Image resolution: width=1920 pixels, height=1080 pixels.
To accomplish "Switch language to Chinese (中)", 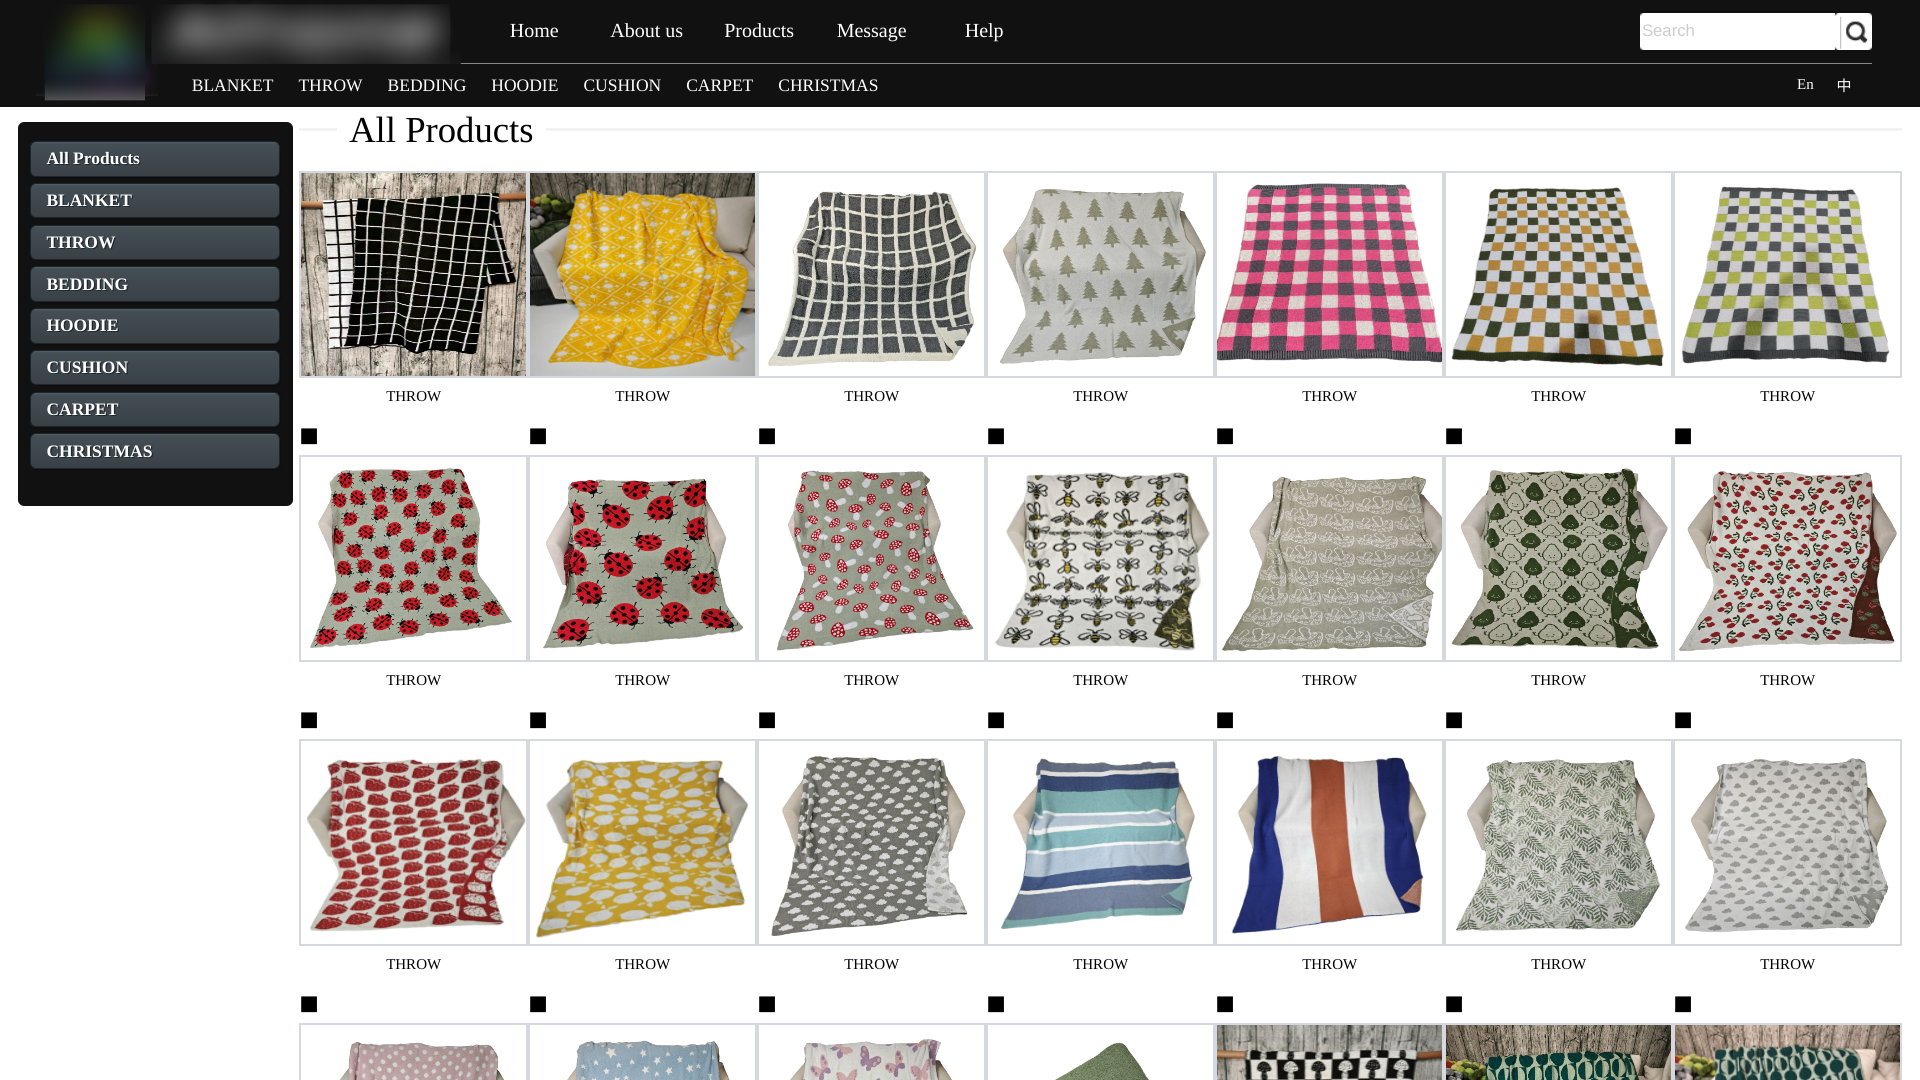I will point(1844,85).
